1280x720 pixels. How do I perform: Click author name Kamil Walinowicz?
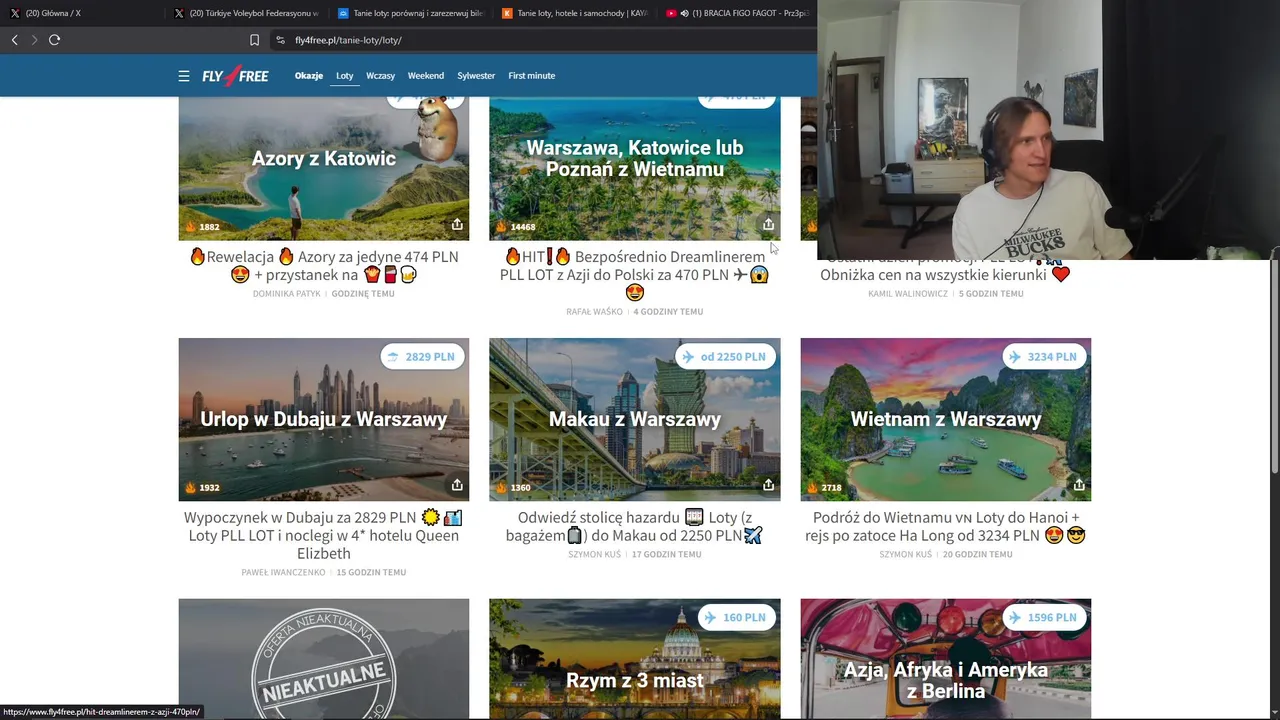pyautogui.click(x=909, y=294)
